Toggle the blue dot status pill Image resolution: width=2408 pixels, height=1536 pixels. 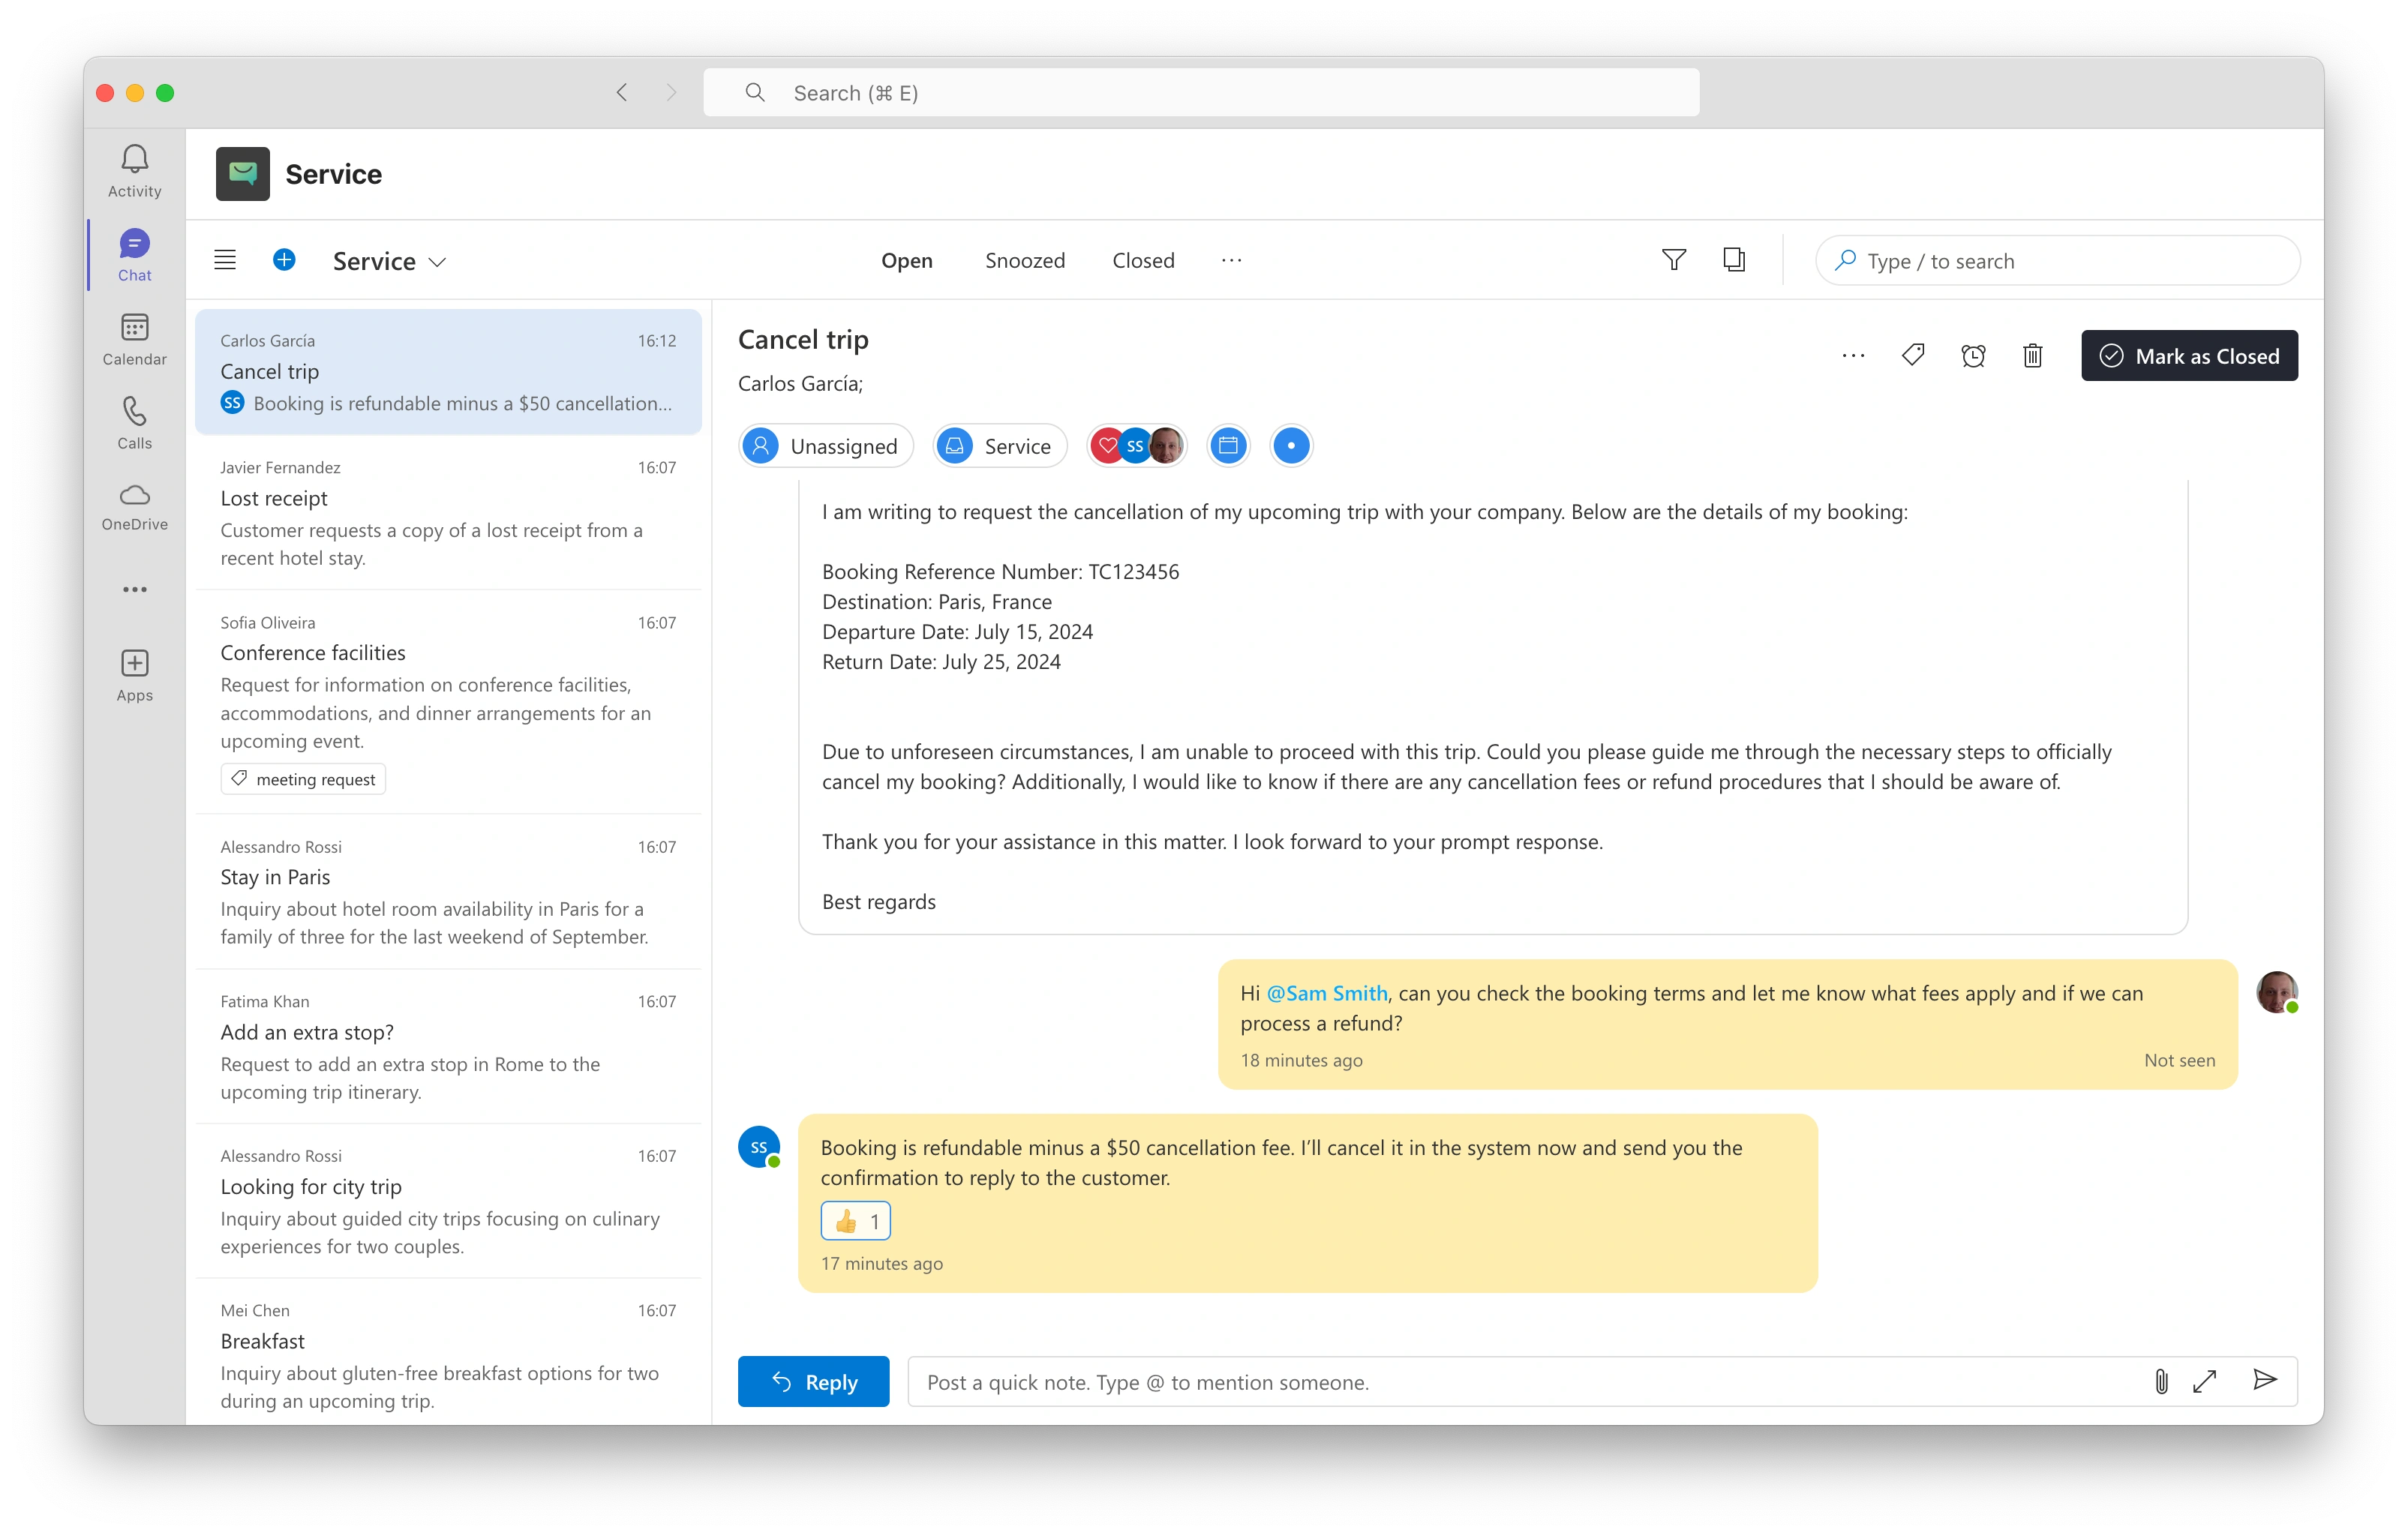(x=1290, y=446)
